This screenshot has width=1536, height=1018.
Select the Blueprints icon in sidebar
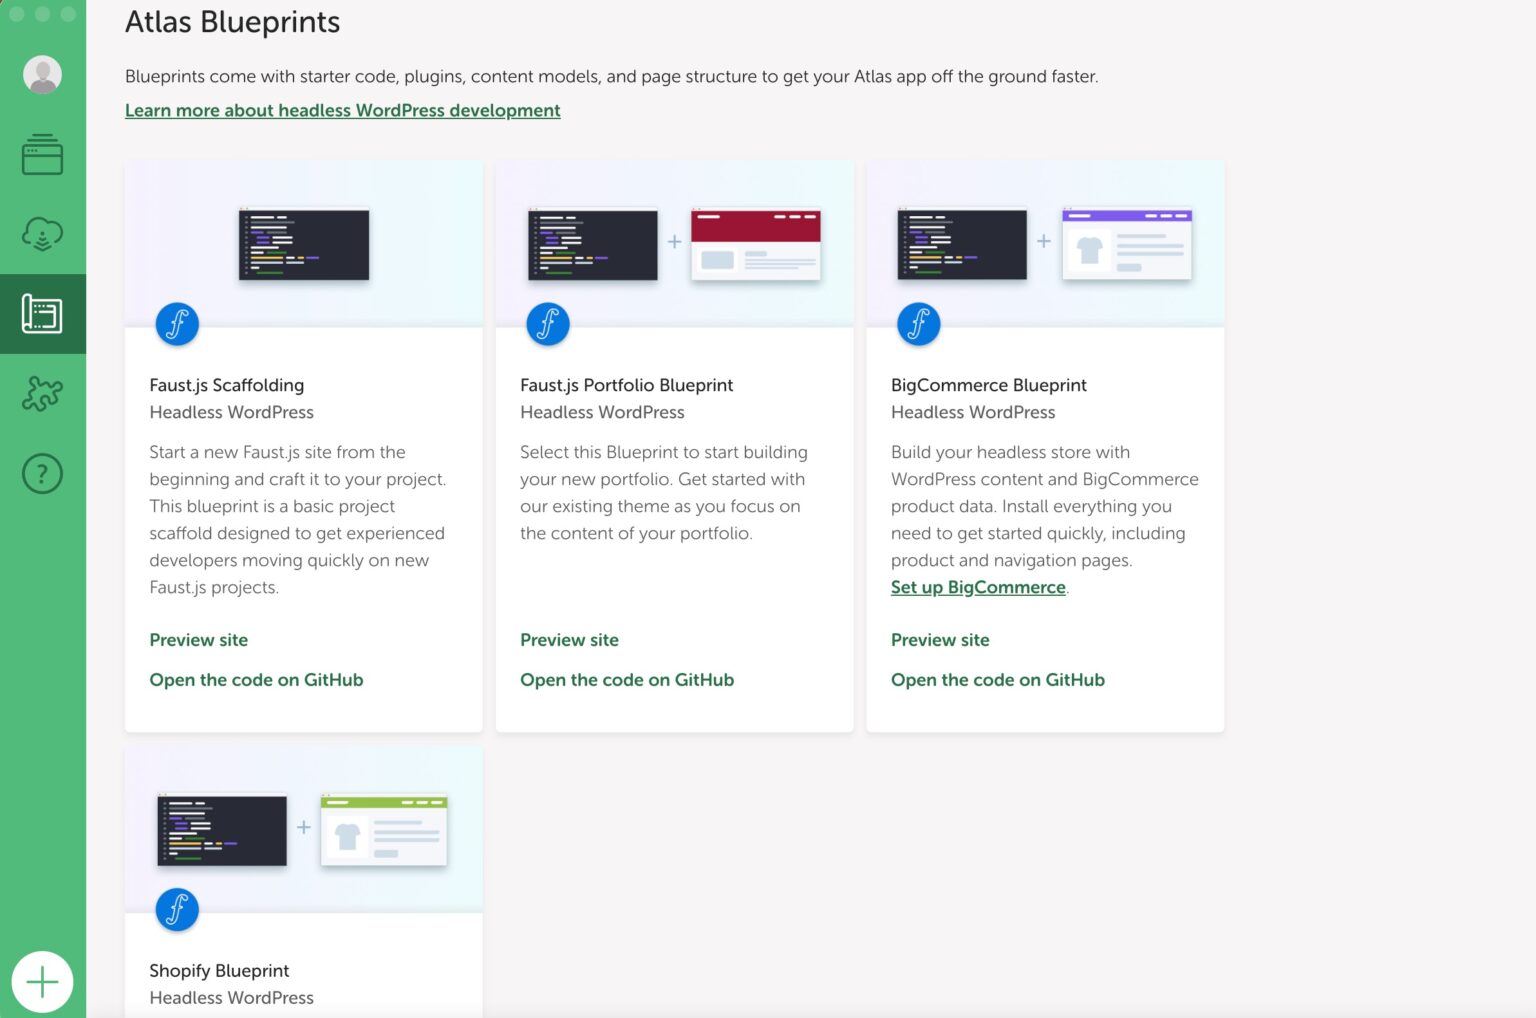click(42, 314)
